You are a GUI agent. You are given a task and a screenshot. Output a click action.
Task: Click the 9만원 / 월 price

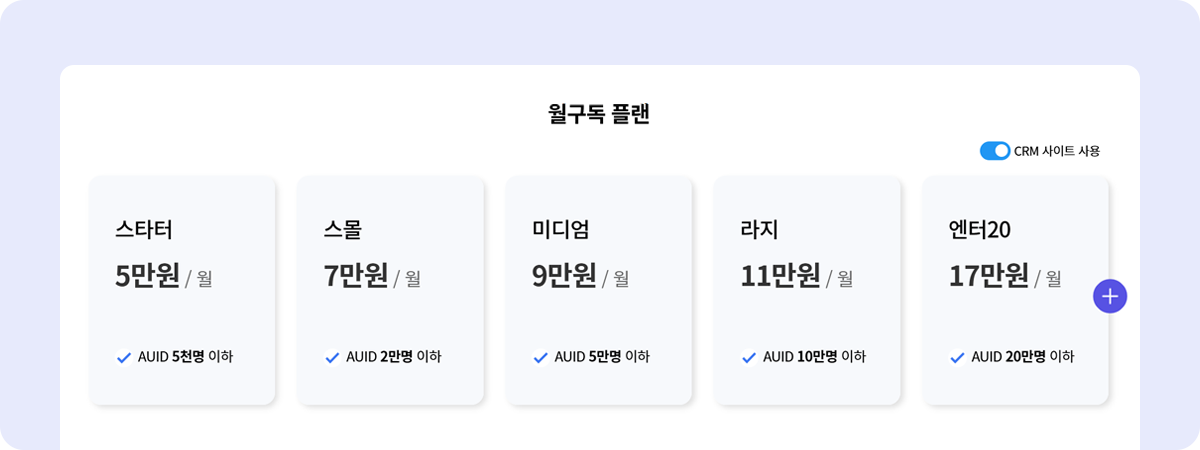(x=580, y=276)
